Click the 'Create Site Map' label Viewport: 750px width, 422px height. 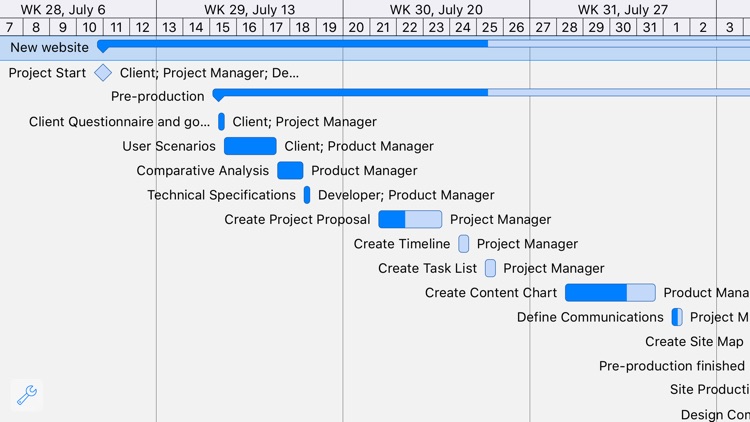[x=694, y=341]
